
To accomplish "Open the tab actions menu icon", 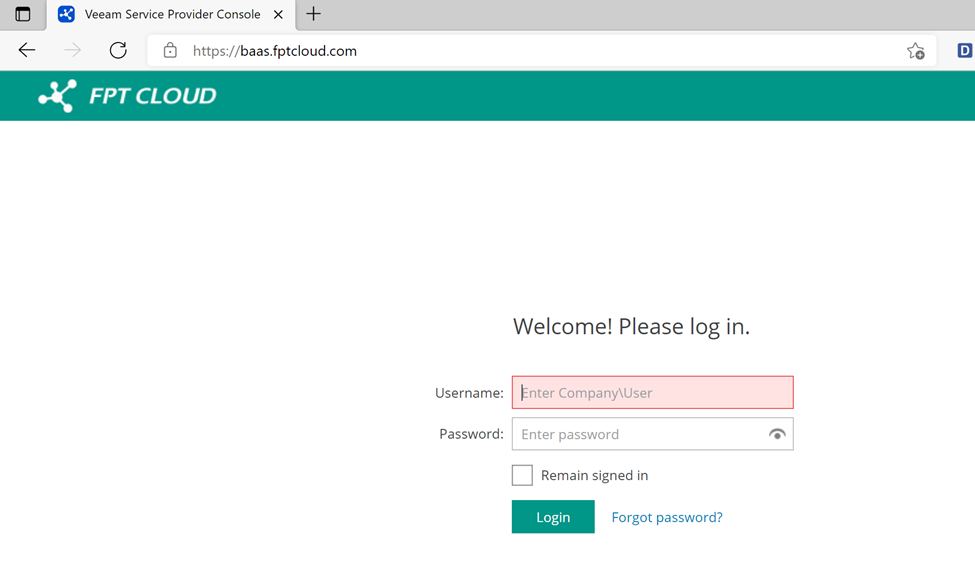I will click(x=22, y=14).
